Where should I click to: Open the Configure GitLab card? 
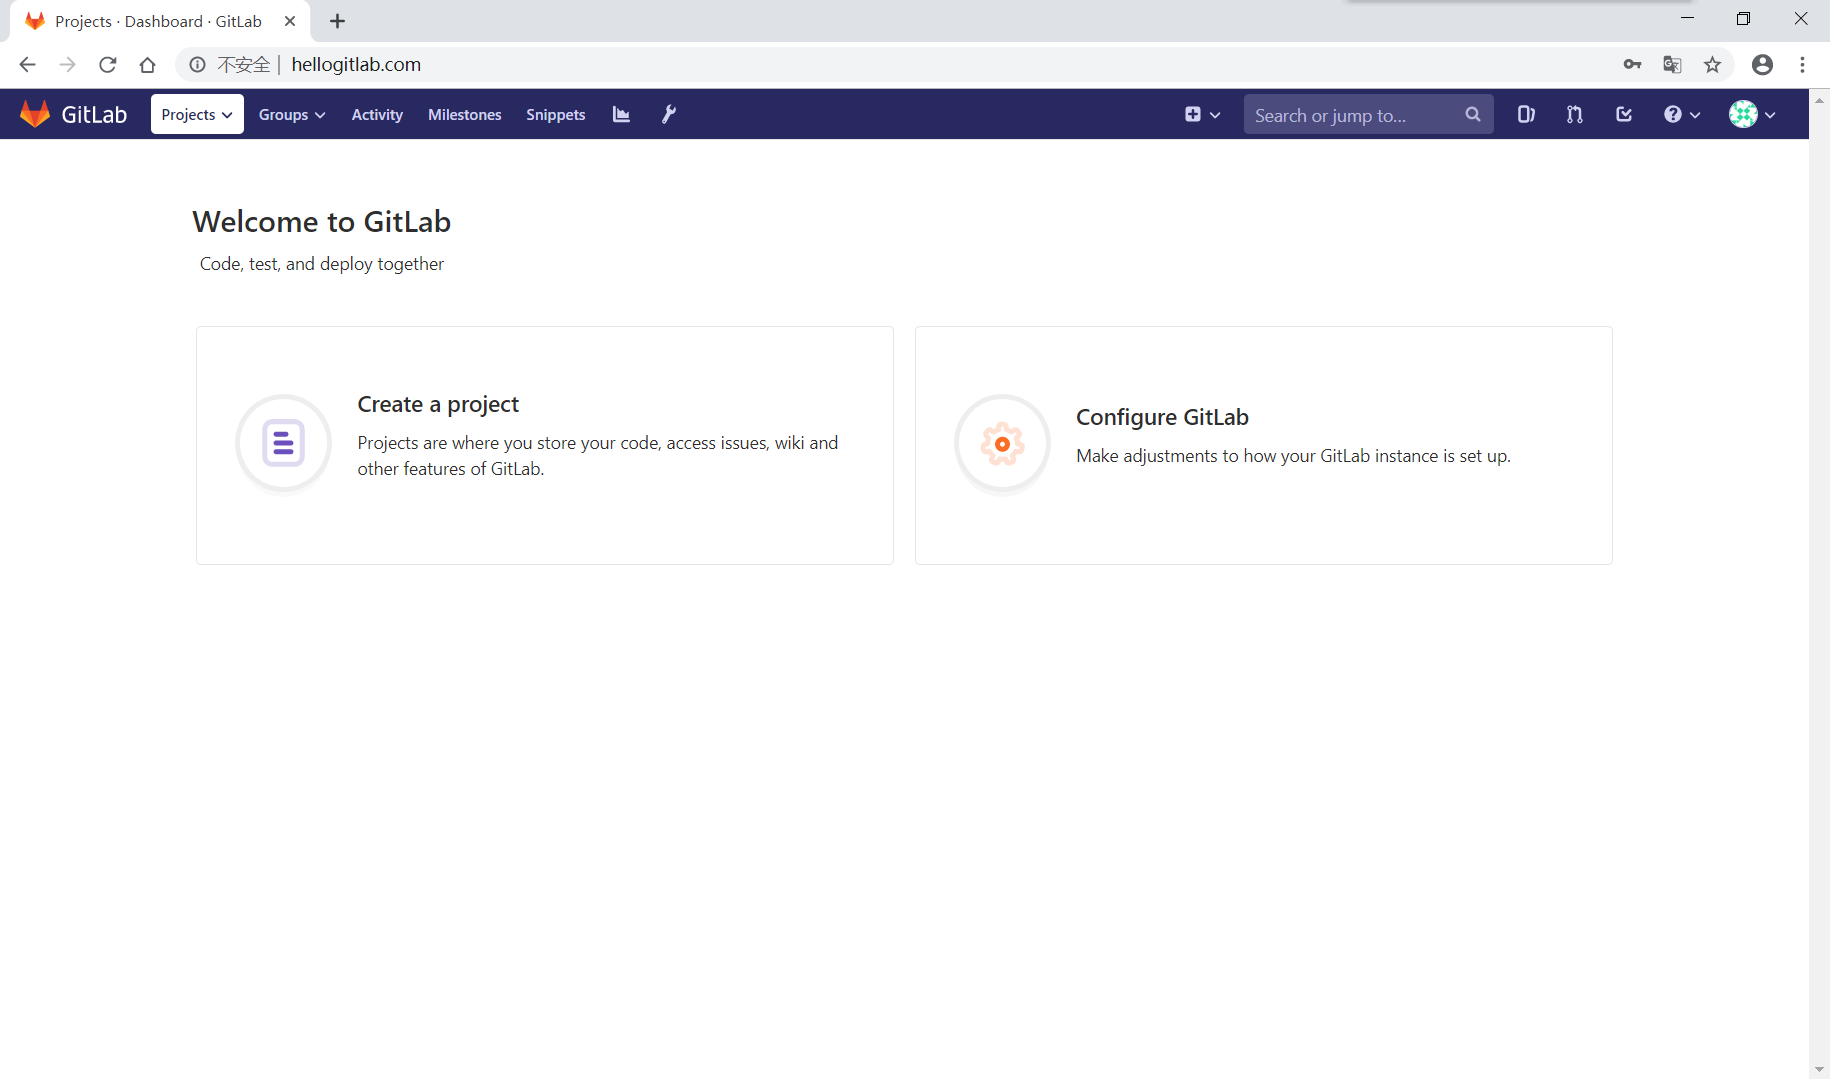pos(1263,445)
